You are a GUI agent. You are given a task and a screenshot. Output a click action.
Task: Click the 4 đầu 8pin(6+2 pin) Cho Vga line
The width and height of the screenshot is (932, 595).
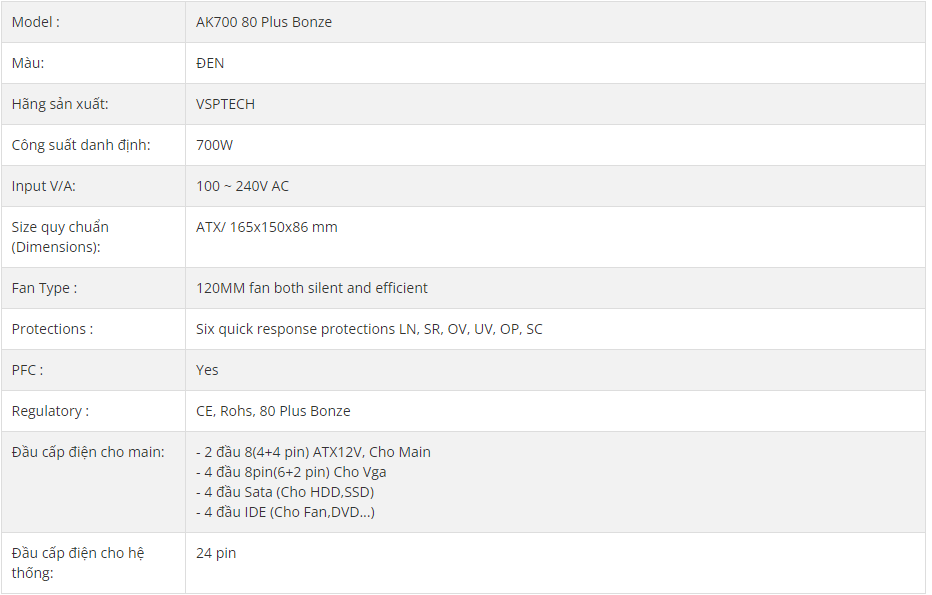291,472
